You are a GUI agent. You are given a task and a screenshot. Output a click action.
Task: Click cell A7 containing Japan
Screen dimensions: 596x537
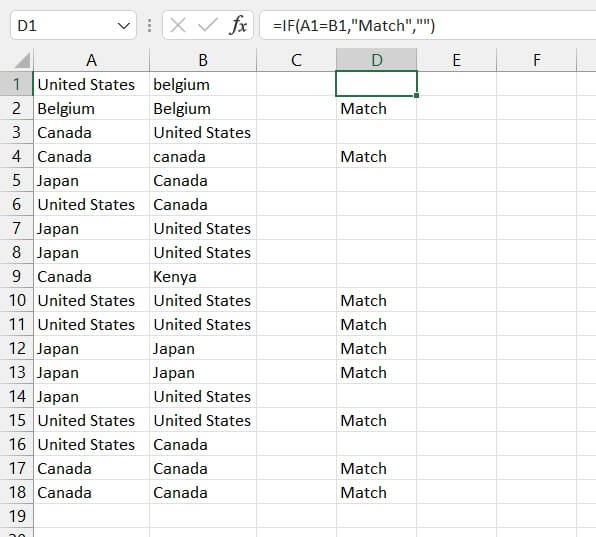click(x=92, y=228)
